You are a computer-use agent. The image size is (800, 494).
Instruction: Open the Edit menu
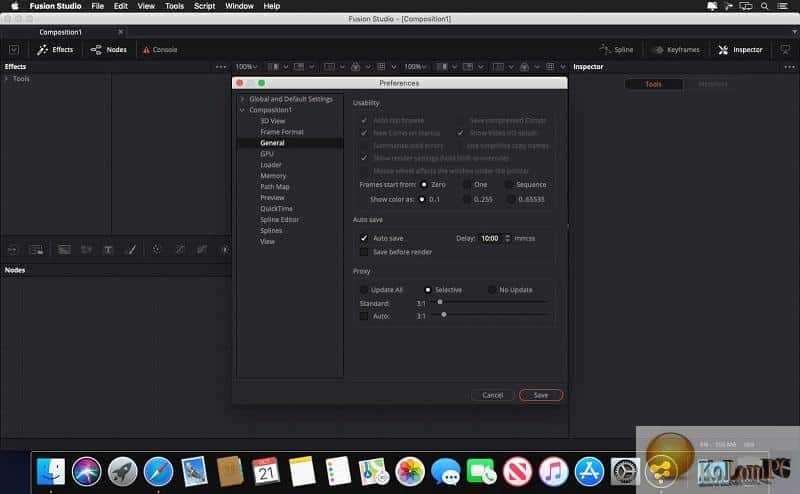[121, 6]
